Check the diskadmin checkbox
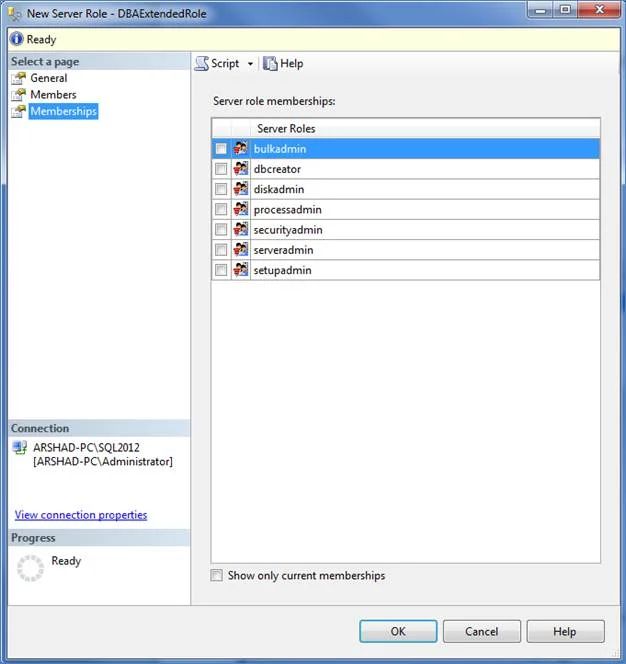The height and width of the screenshot is (664, 626). point(221,189)
